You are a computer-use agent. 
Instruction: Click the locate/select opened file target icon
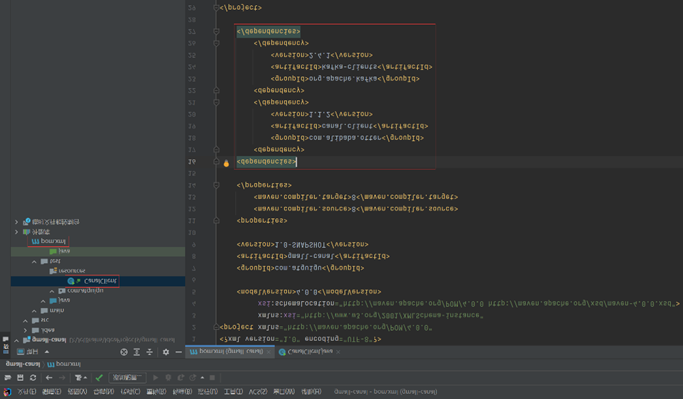[124, 352]
